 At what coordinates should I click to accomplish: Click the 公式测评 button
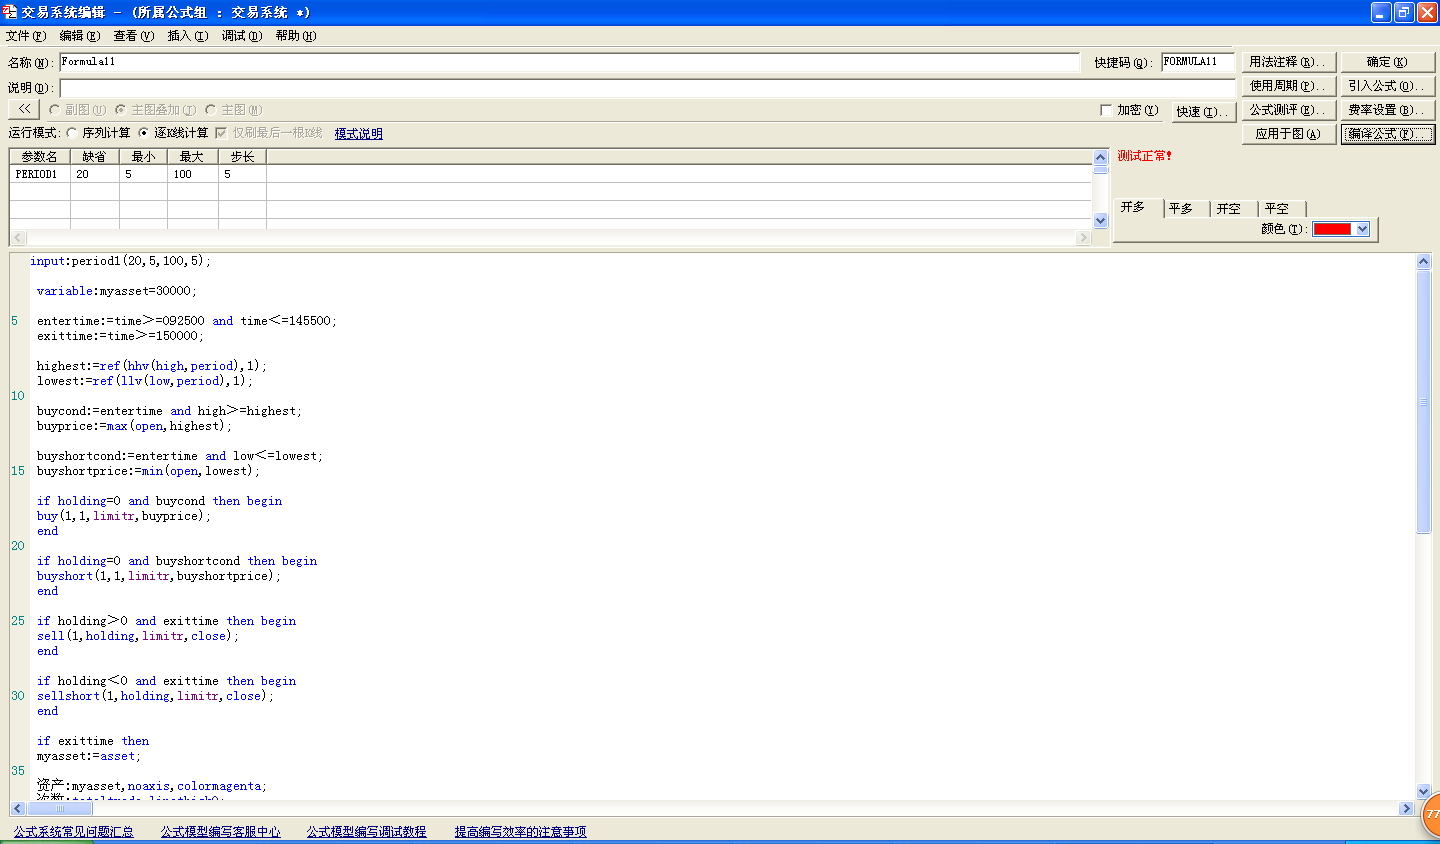[x=1288, y=110]
